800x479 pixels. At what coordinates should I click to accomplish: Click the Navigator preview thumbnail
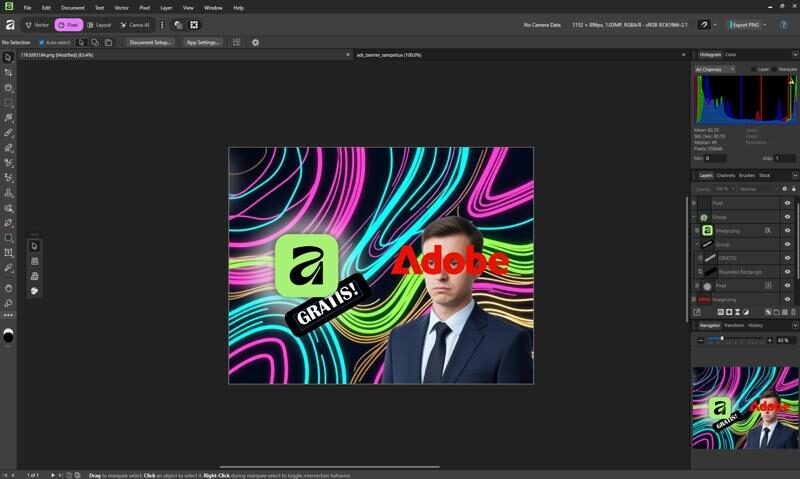[745, 408]
